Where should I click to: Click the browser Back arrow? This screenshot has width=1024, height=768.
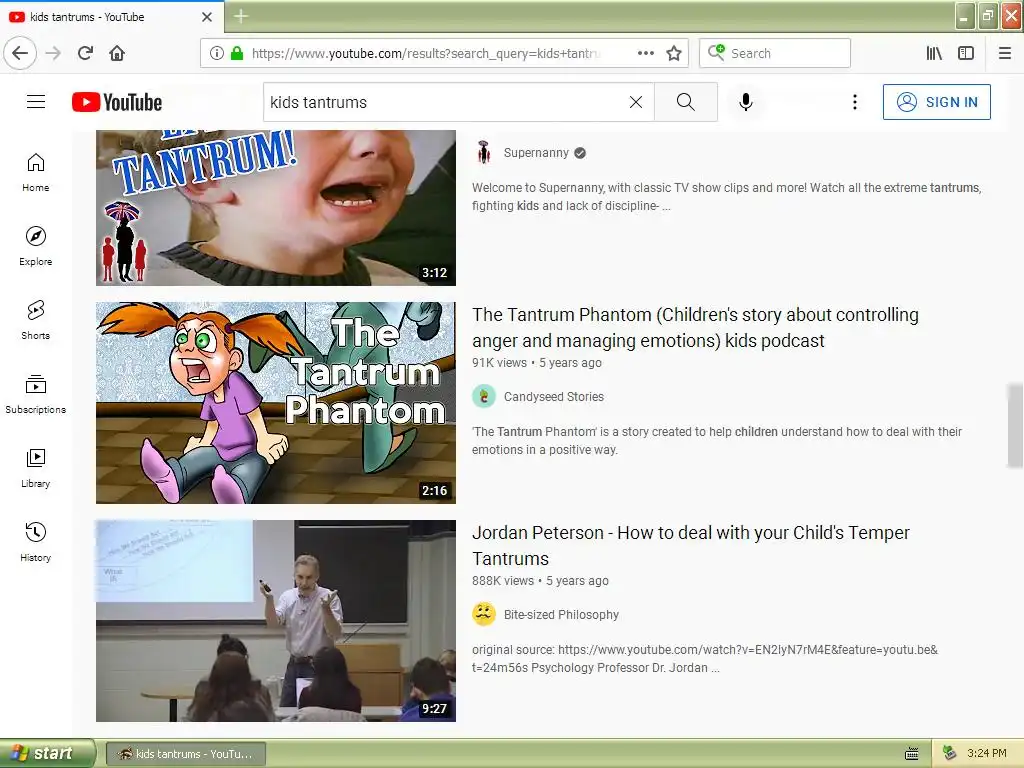tap(20, 53)
